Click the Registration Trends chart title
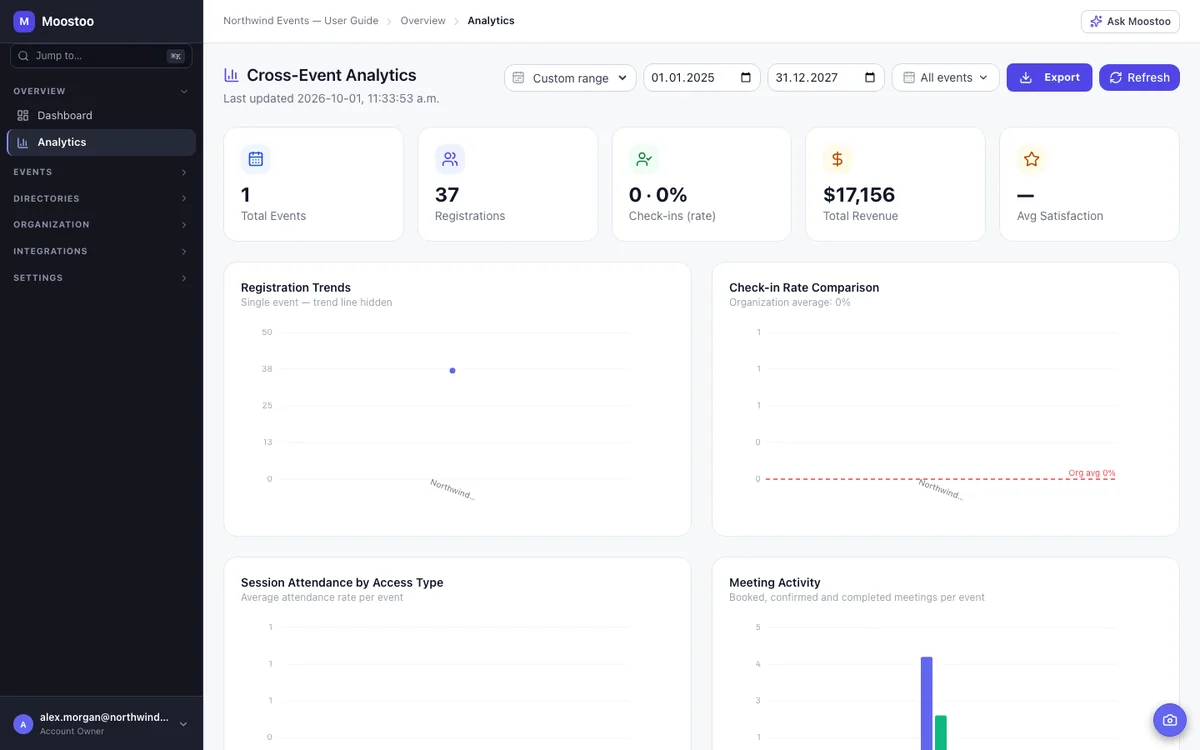 pyautogui.click(x=296, y=288)
